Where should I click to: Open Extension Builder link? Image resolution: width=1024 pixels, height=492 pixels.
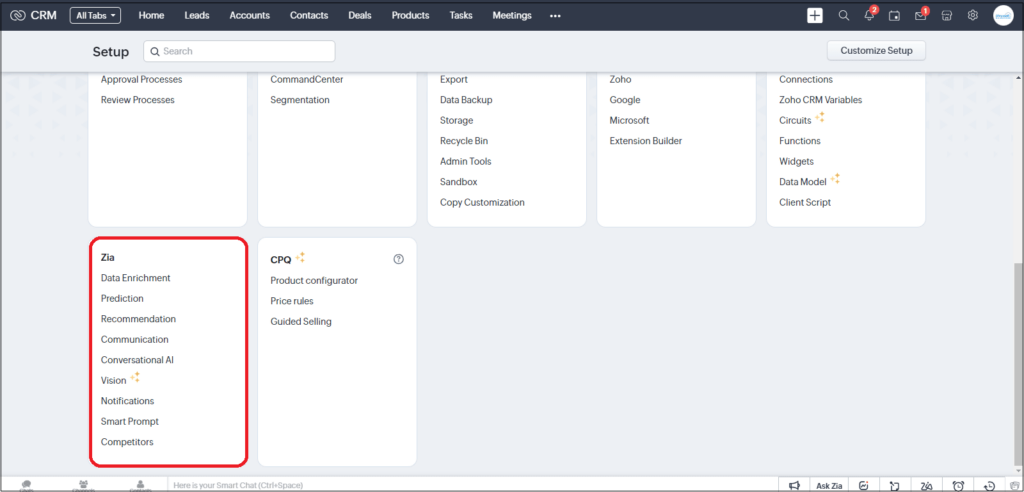pos(646,141)
